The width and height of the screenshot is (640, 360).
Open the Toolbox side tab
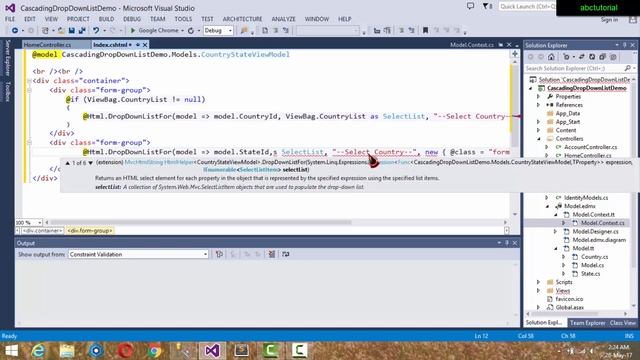click(x=7, y=91)
